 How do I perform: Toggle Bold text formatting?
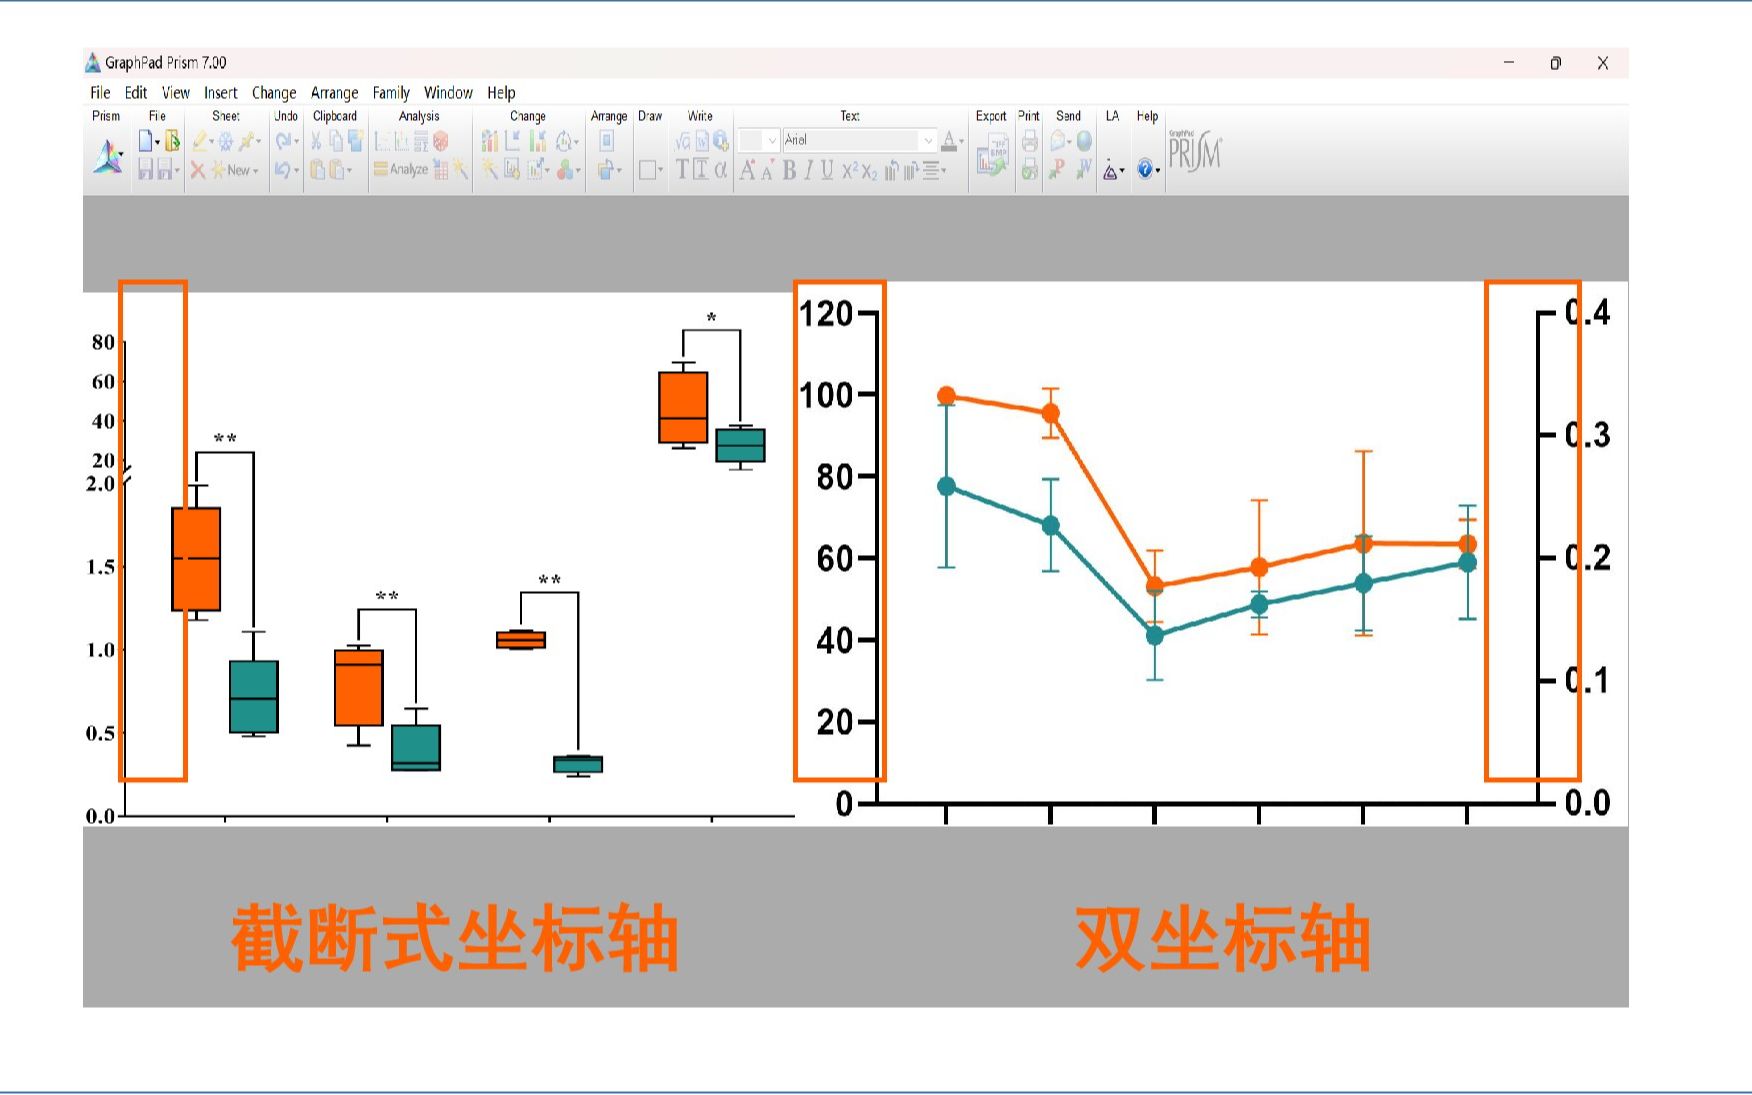(790, 169)
